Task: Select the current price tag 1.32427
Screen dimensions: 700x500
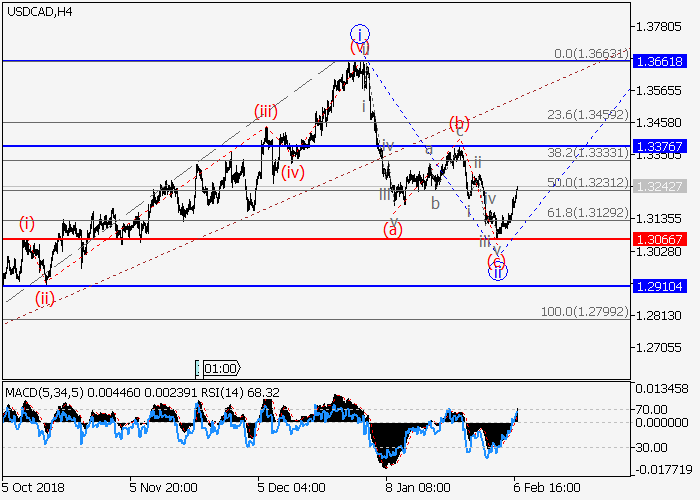Action: point(660,186)
